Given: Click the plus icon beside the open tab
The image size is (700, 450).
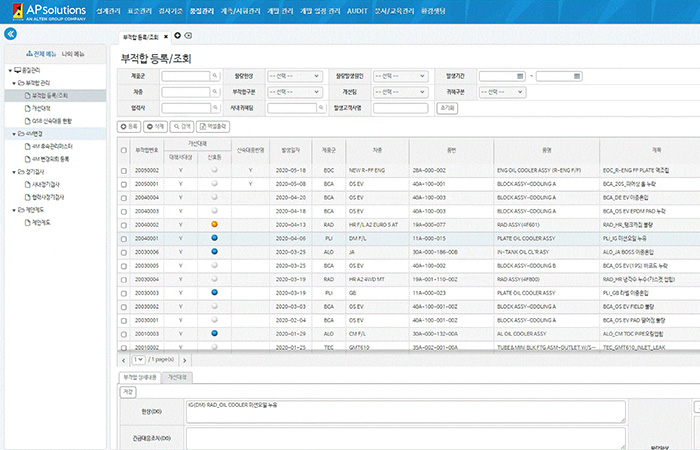Looking at the screenshot, I should (x=177, y=36).
